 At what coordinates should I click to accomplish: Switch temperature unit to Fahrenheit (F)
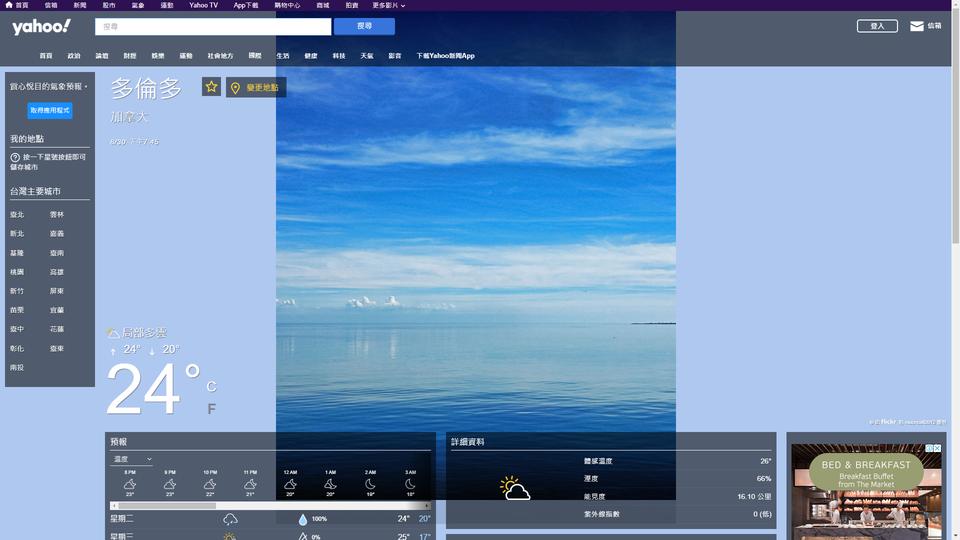tap(211, 409)
